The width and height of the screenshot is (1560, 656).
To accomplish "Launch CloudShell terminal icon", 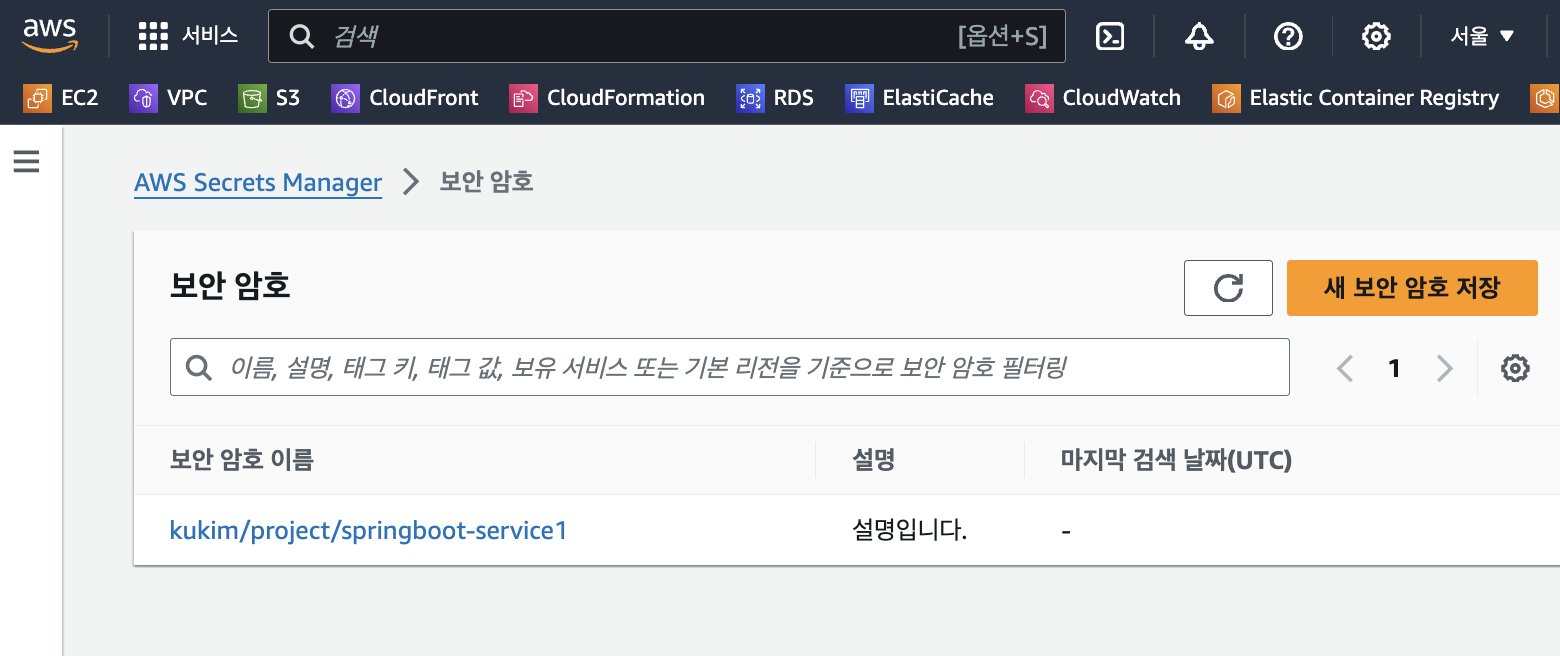I will click(1110, 37).
